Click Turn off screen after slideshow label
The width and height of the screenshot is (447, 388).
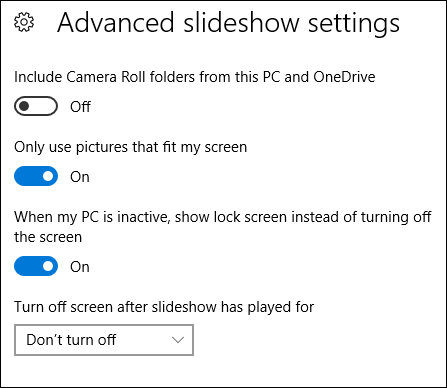pyautogui.click(x=164, y=307)
